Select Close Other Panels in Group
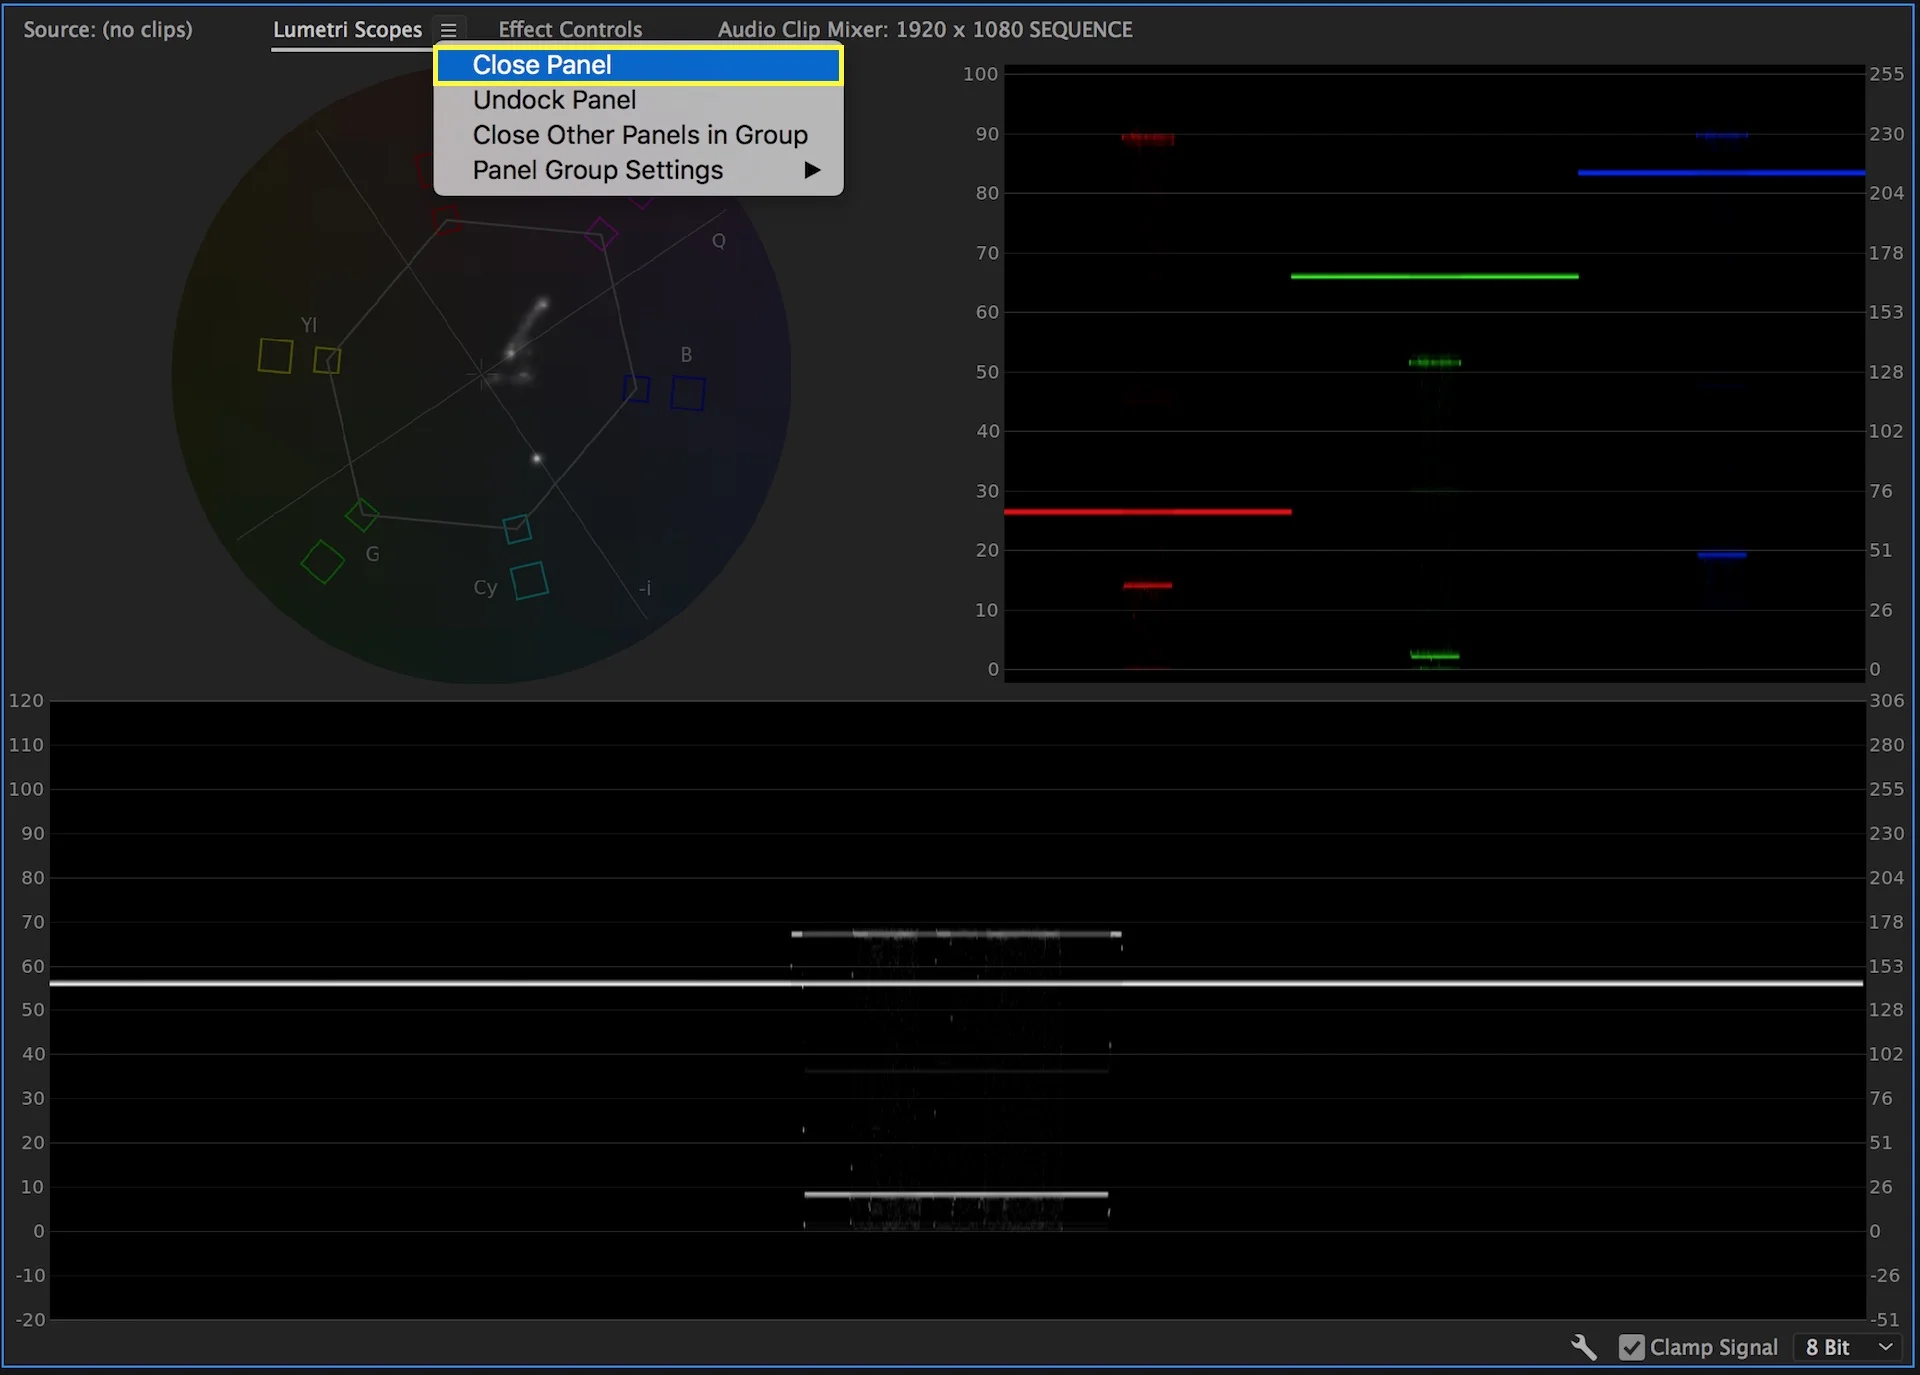 tap(638, 135)
